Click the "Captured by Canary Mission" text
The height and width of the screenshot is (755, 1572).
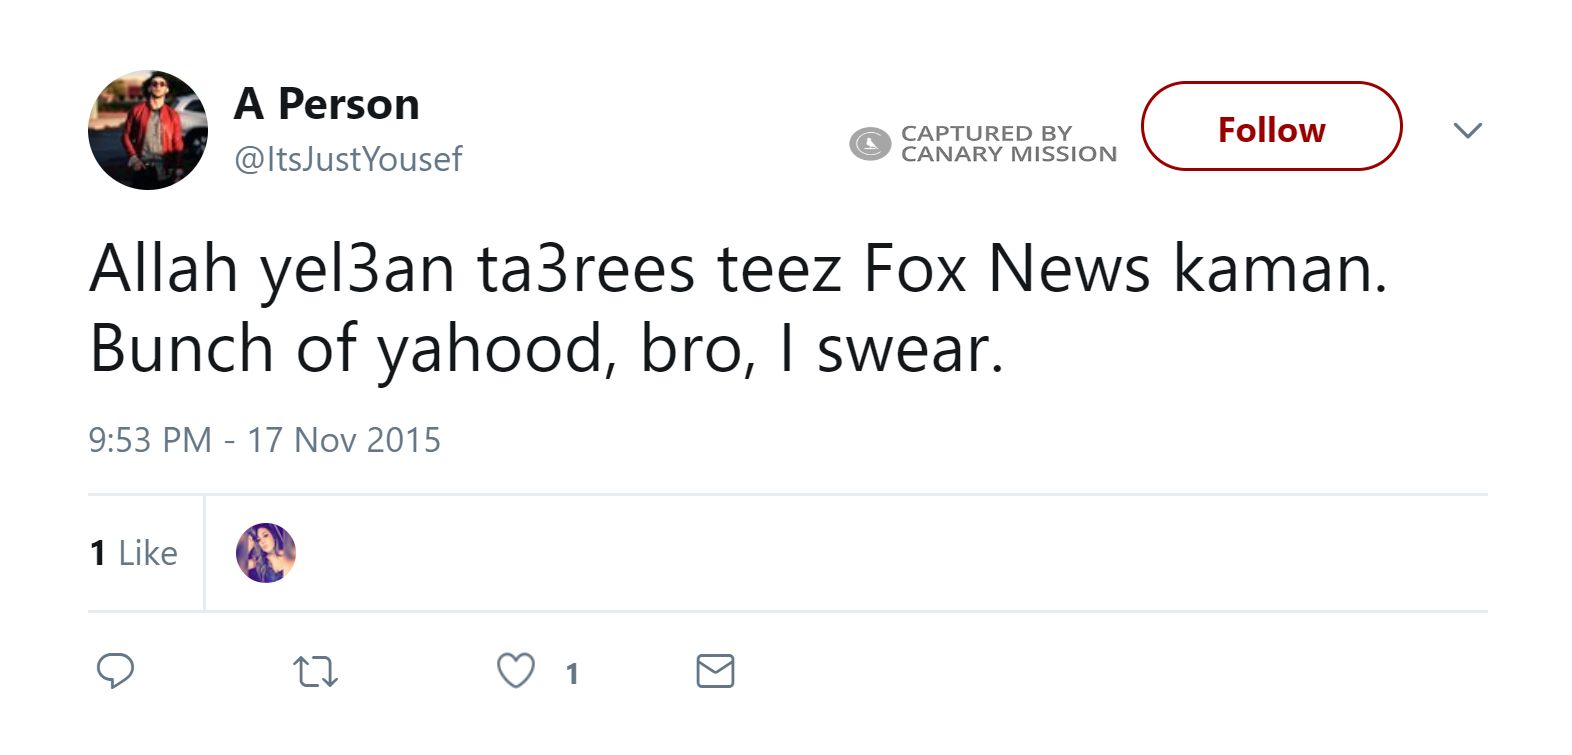1007,144
